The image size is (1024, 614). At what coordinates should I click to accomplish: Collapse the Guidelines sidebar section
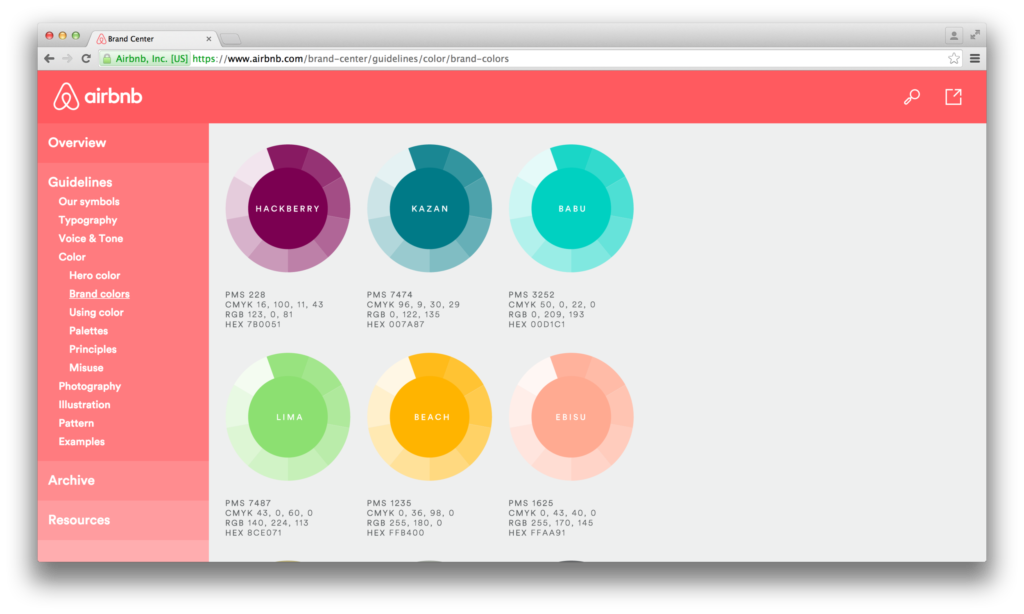click(80, 182)
